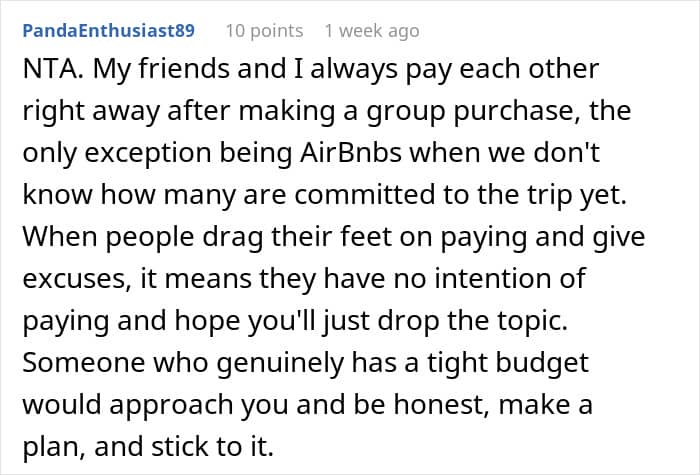Click the word 'genuinely' in the comment

(x=280, y=364)
